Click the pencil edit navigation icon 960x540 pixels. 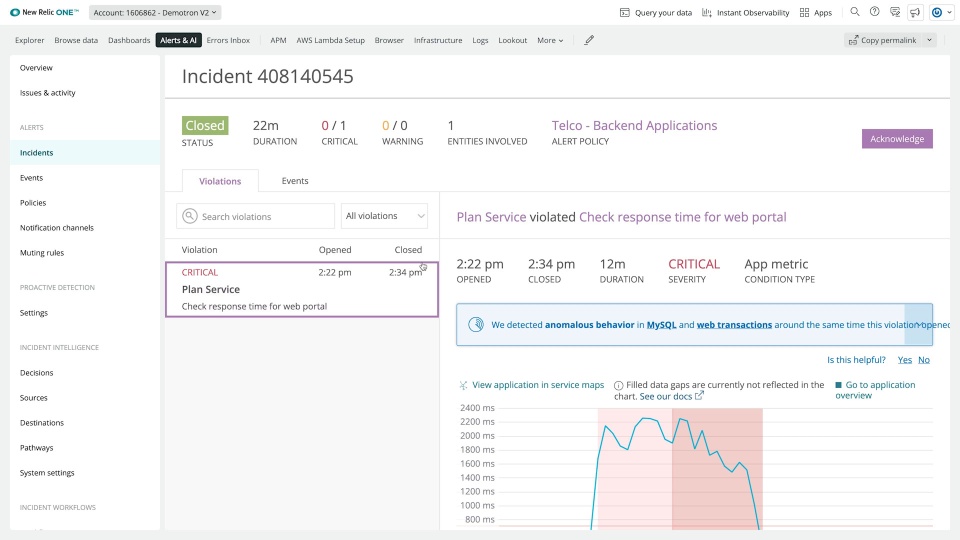589,40
